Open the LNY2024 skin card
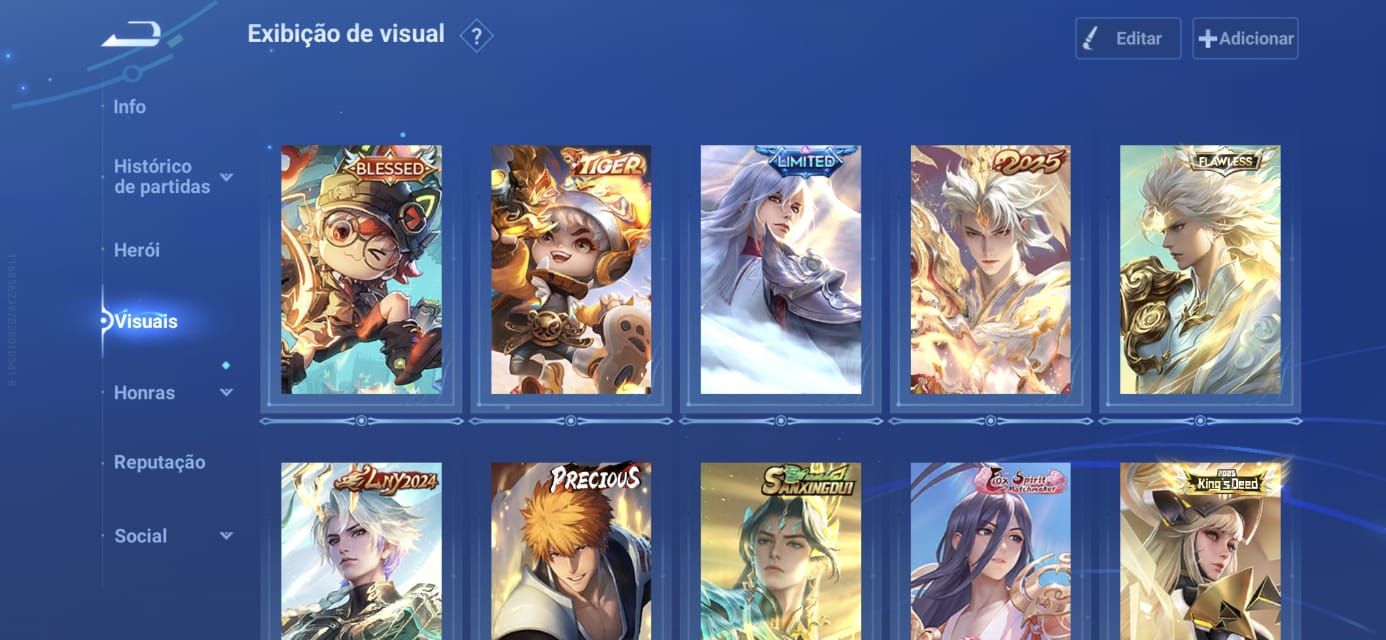The height and width of the screenshot is (640, 1386). pos(361,551)
